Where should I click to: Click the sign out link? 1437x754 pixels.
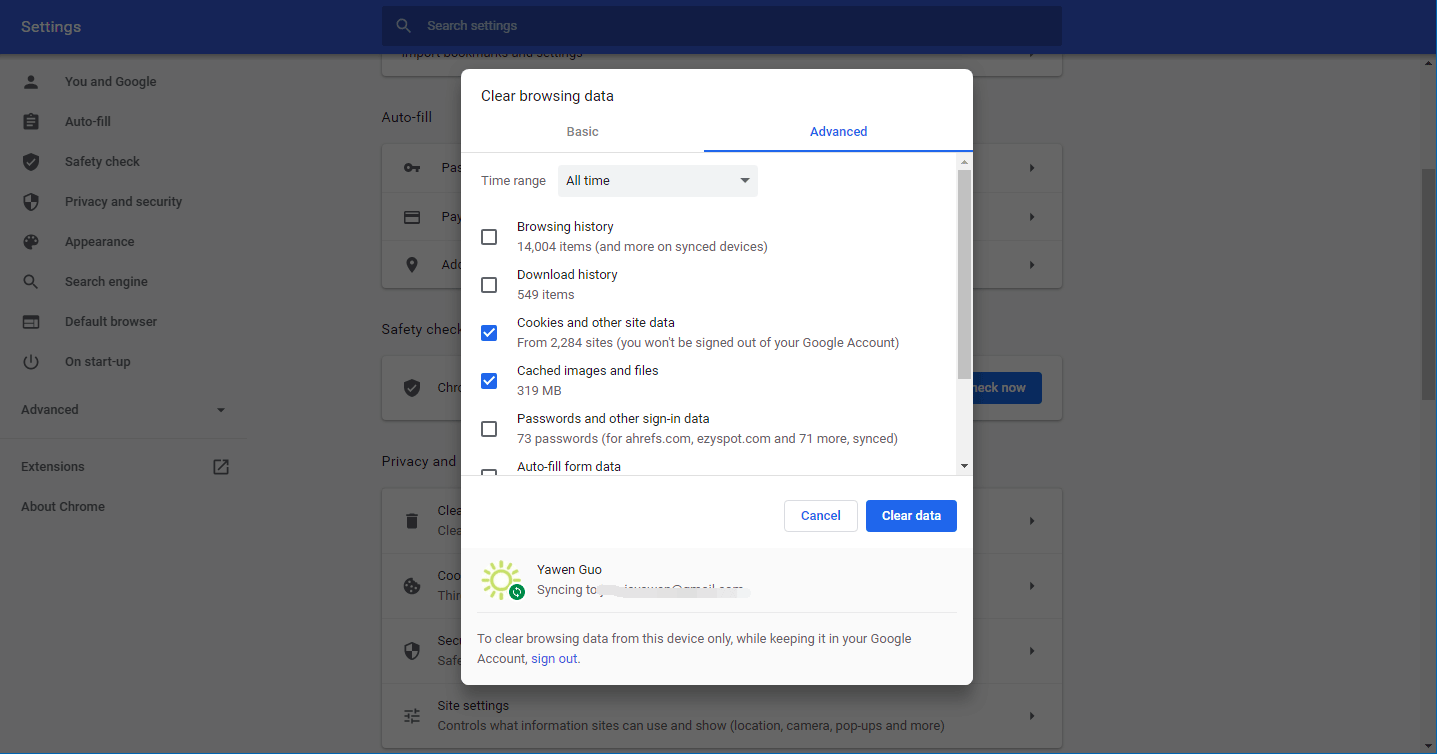click(554, 659)
